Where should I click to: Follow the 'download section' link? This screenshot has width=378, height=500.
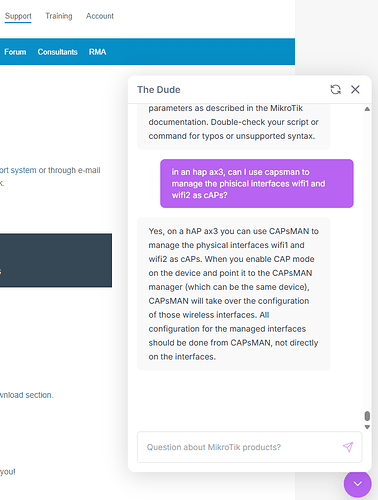[x=26, y=395]
